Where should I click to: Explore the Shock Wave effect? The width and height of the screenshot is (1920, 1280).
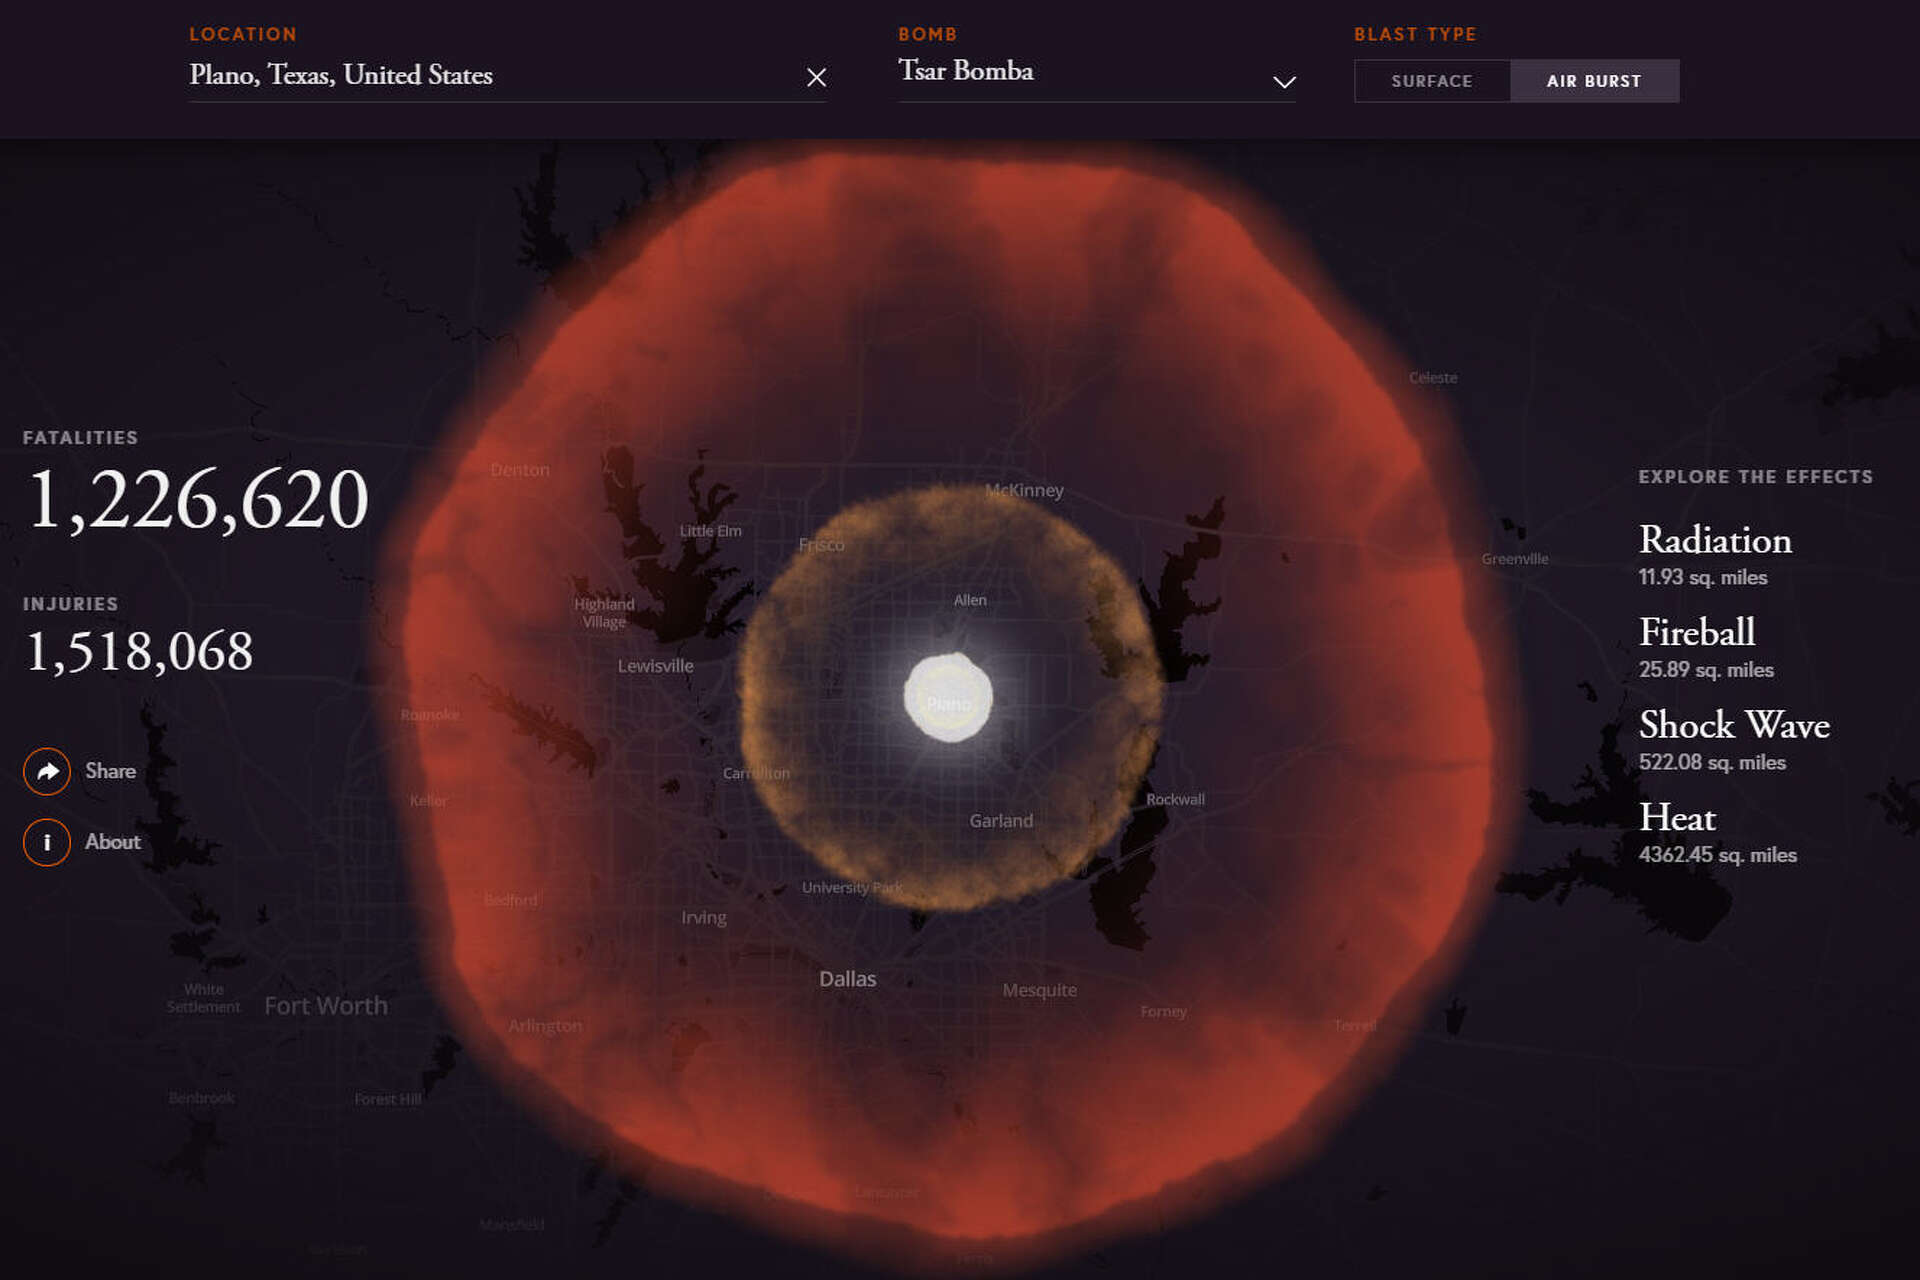click(1733, 725)
